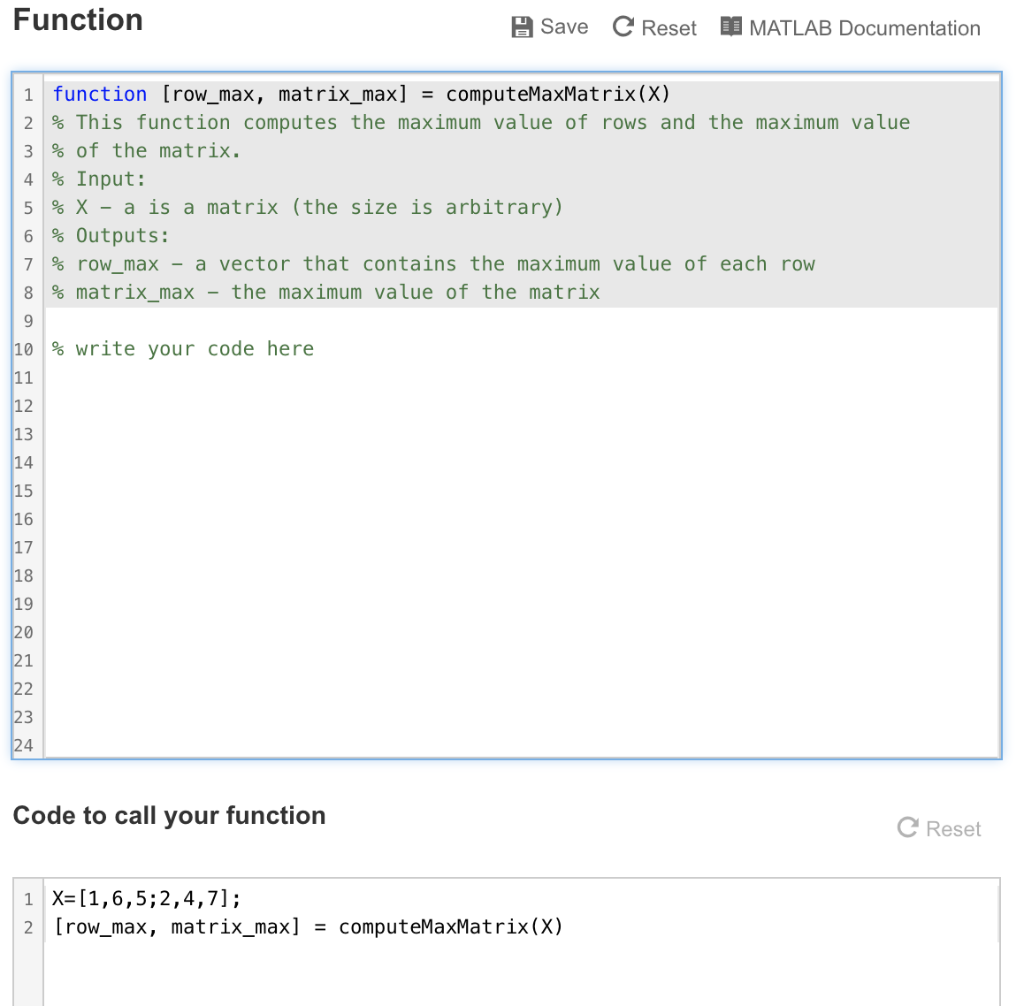The width and height of the screenshot is (1024, 1006).
Task: Click the Save label in the Function toolbar
Action: 564,27
